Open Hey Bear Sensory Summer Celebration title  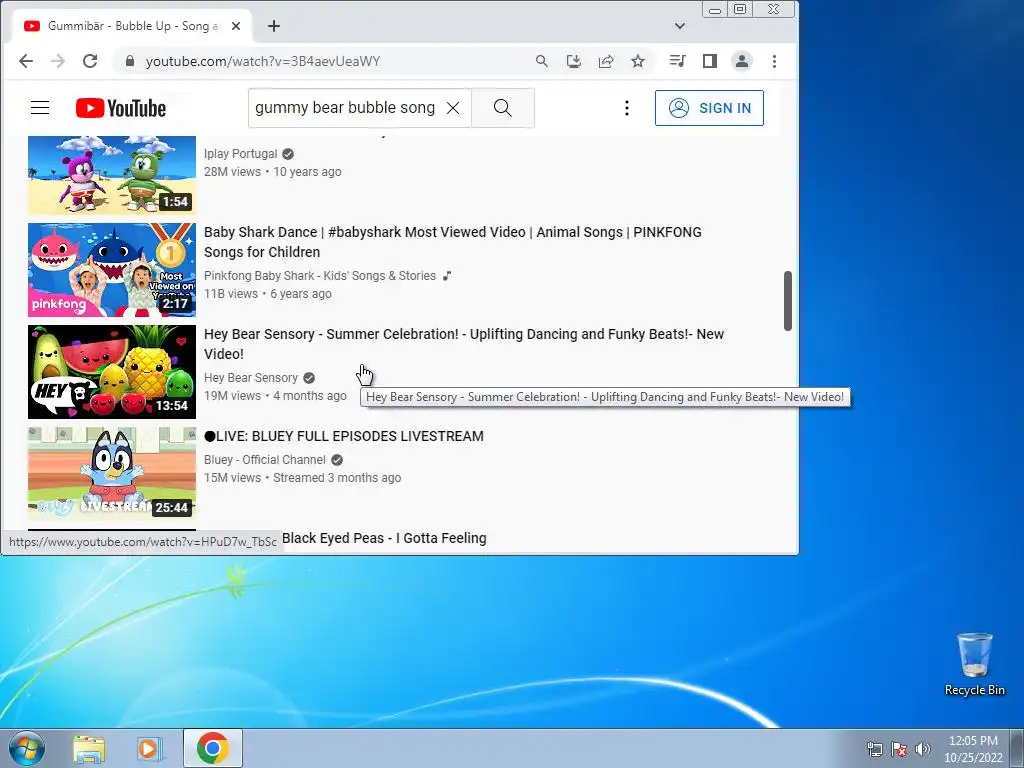[x=464, y=344]
